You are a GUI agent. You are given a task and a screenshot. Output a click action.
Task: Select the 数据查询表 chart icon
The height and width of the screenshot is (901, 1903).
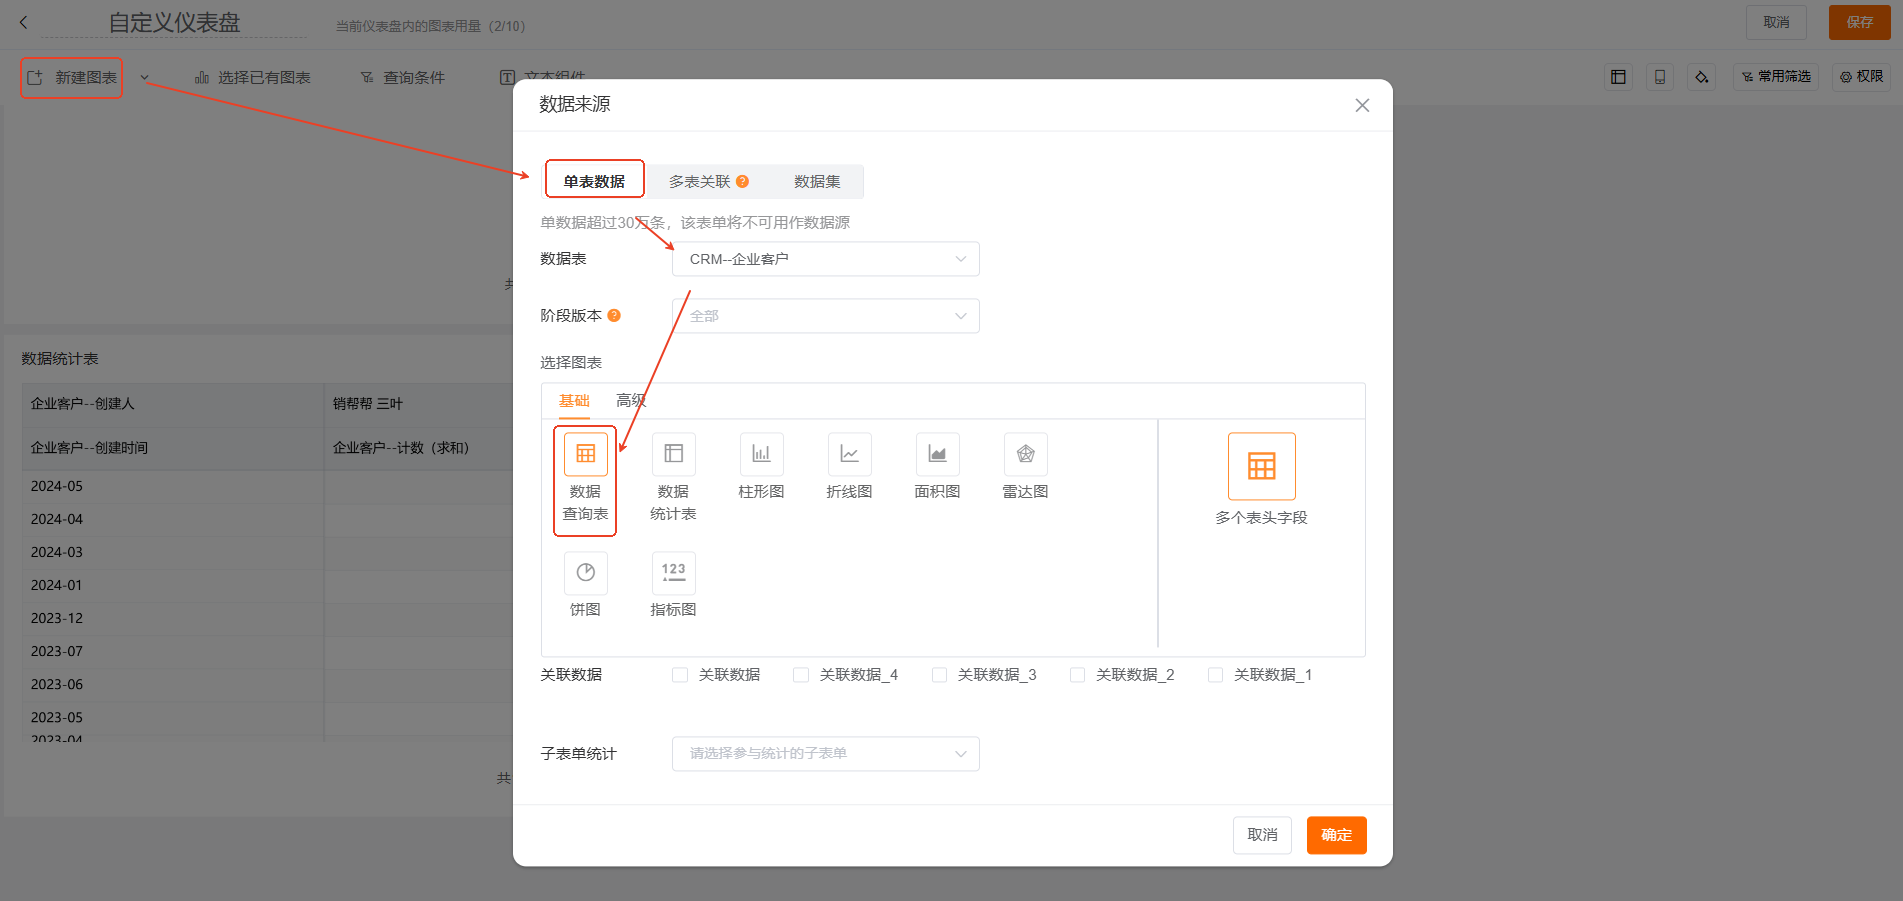(x=585, y=455)
